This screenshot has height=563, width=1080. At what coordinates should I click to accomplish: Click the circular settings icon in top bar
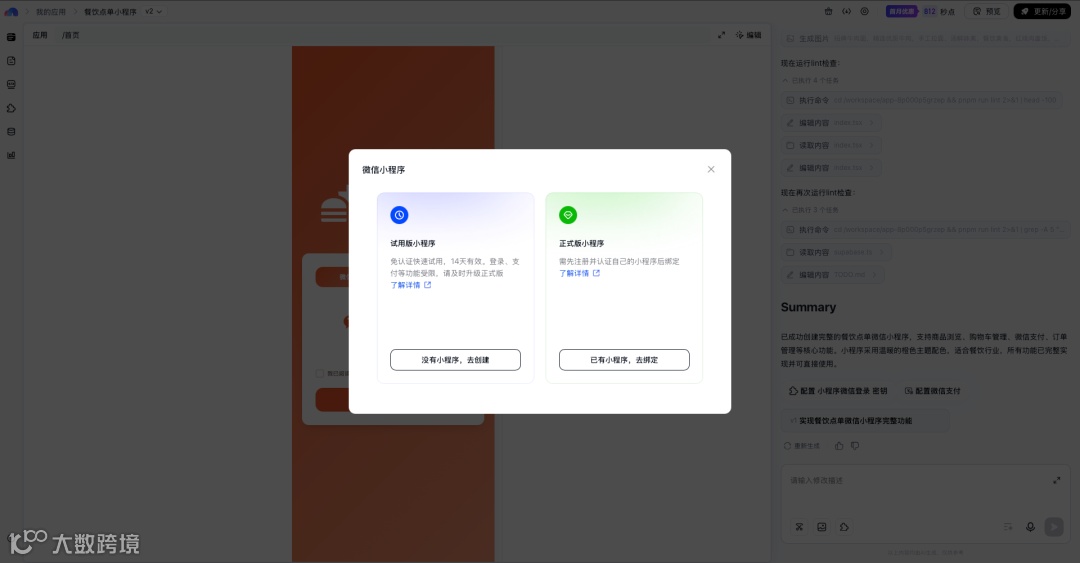(864, 12)
